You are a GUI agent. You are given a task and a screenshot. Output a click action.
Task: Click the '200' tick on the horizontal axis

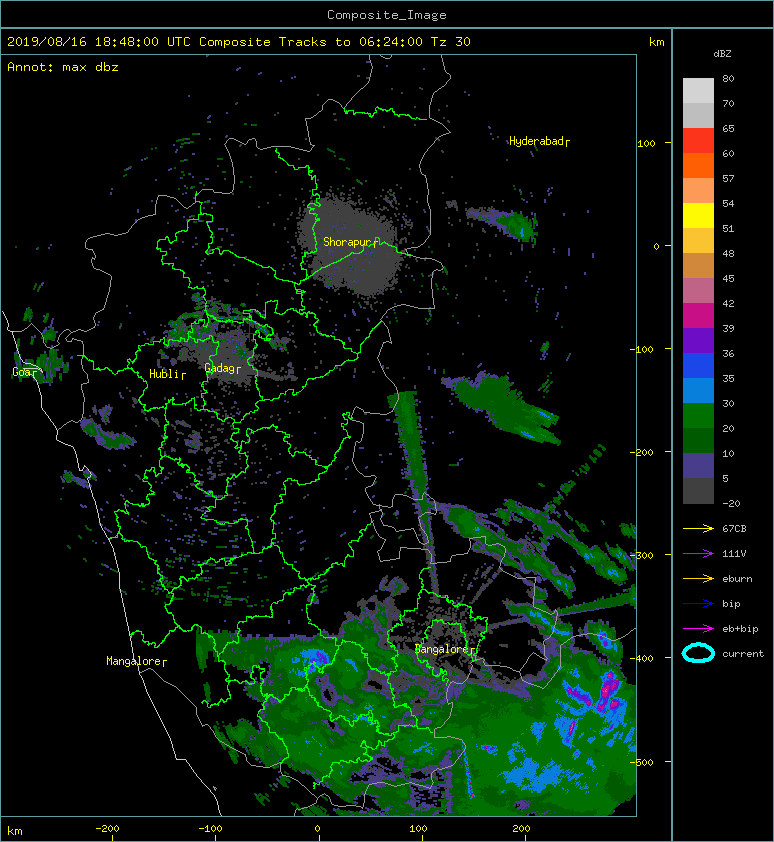[521, 829]
